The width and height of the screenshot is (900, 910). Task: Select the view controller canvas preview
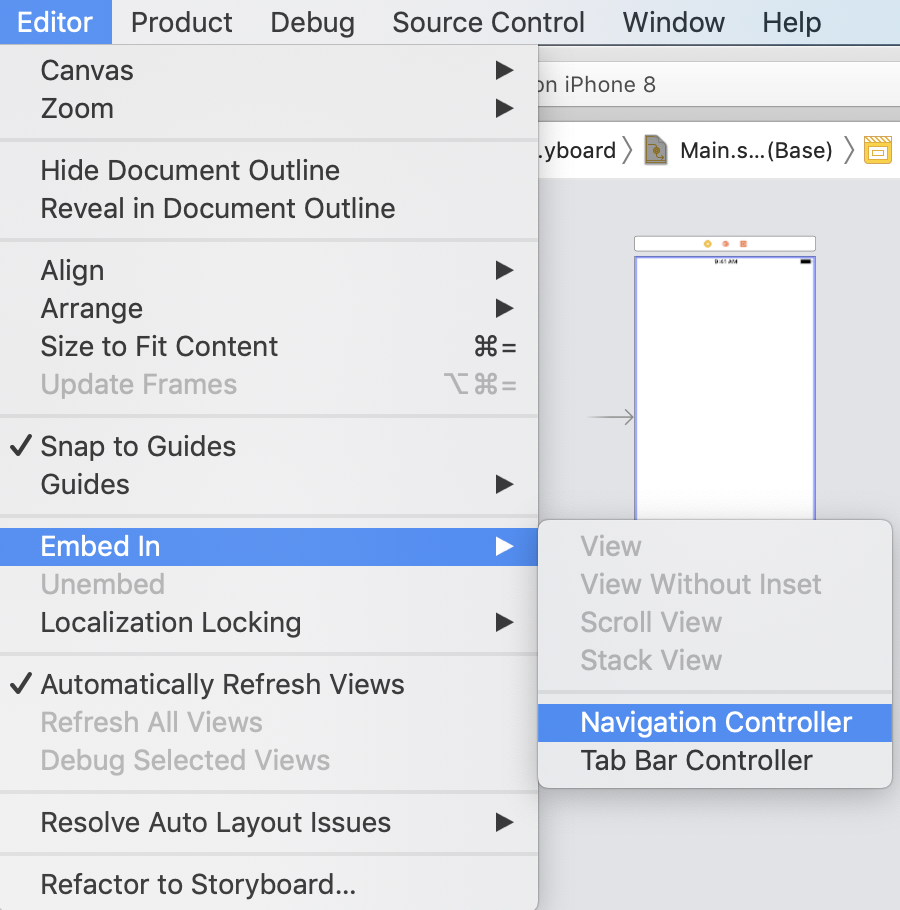(725, 388)
